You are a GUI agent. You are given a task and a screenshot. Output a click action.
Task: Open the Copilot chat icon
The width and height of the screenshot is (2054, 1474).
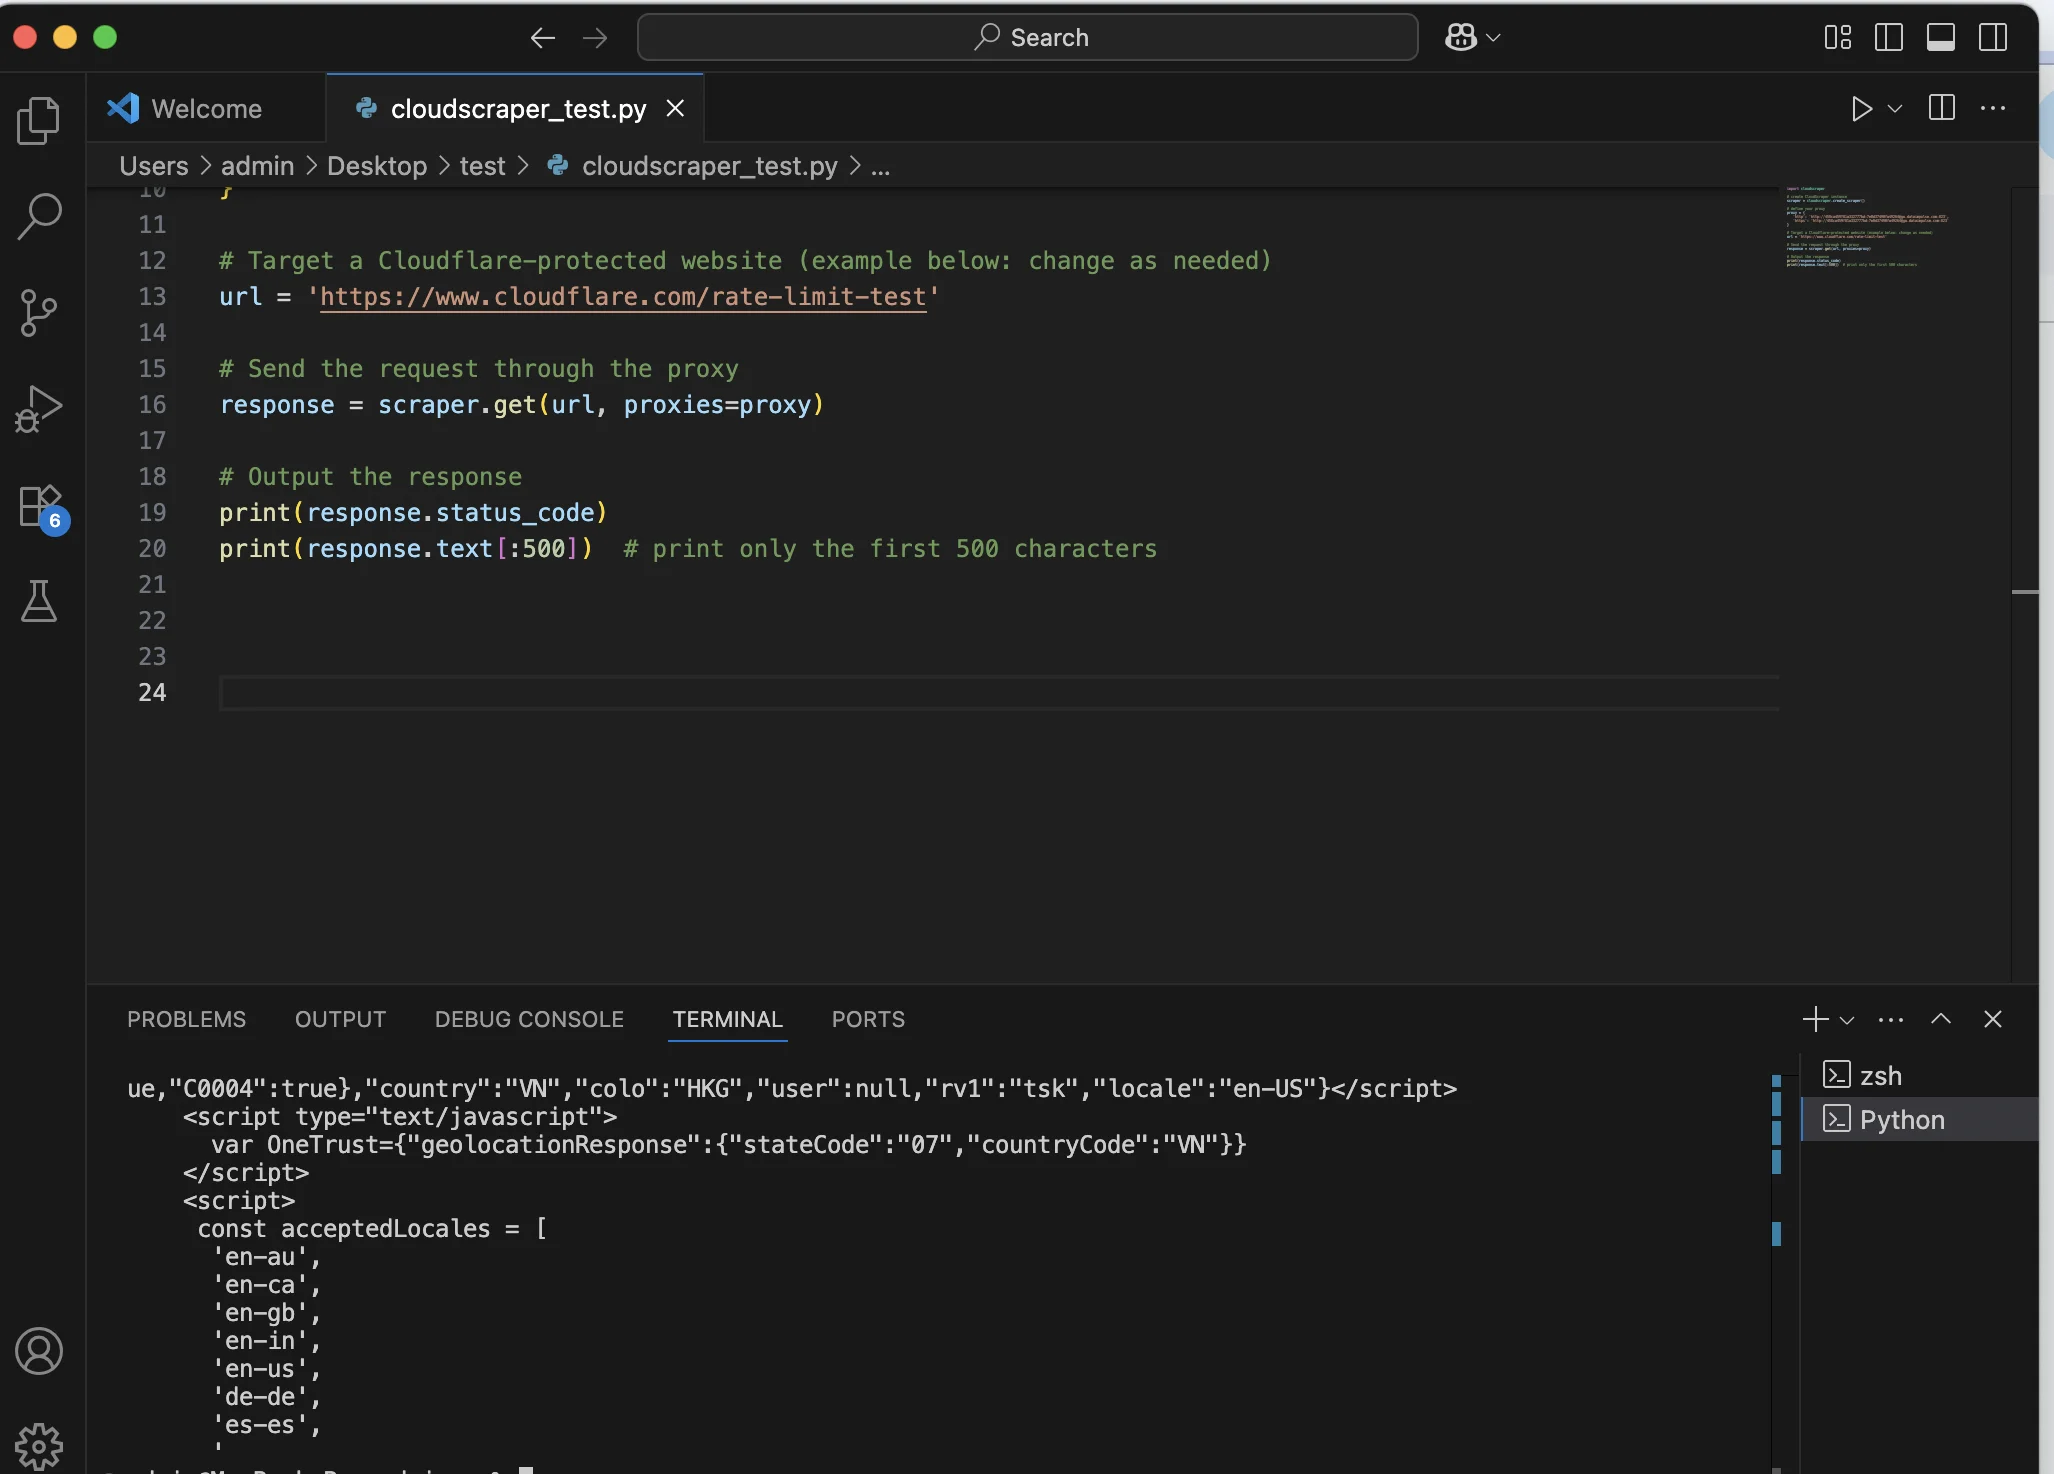(x=1461, y=37)
